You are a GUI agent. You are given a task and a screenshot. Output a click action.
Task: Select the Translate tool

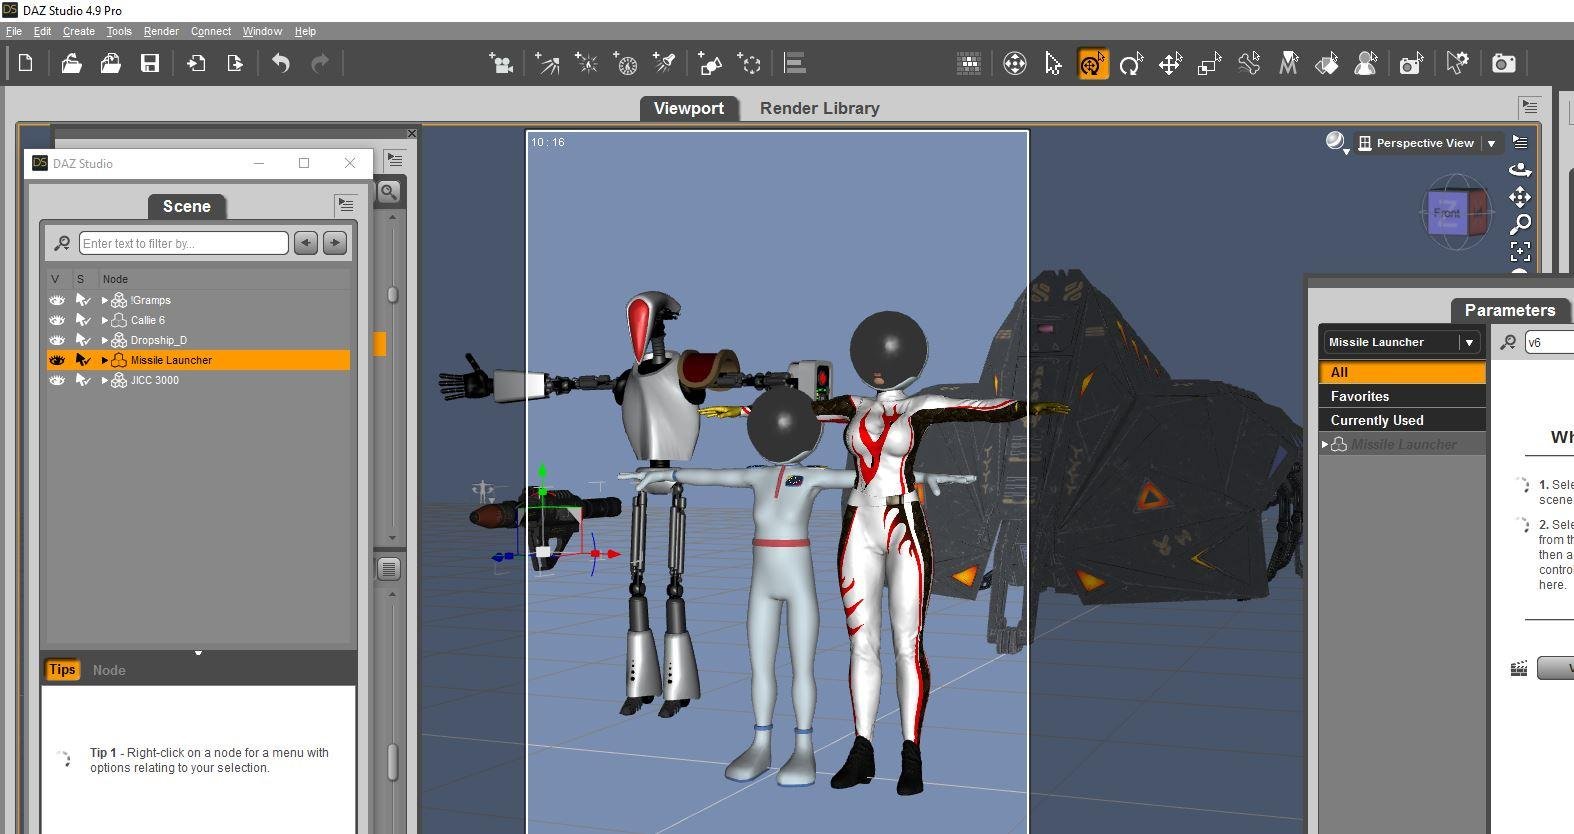click(x=1170, y=64)
